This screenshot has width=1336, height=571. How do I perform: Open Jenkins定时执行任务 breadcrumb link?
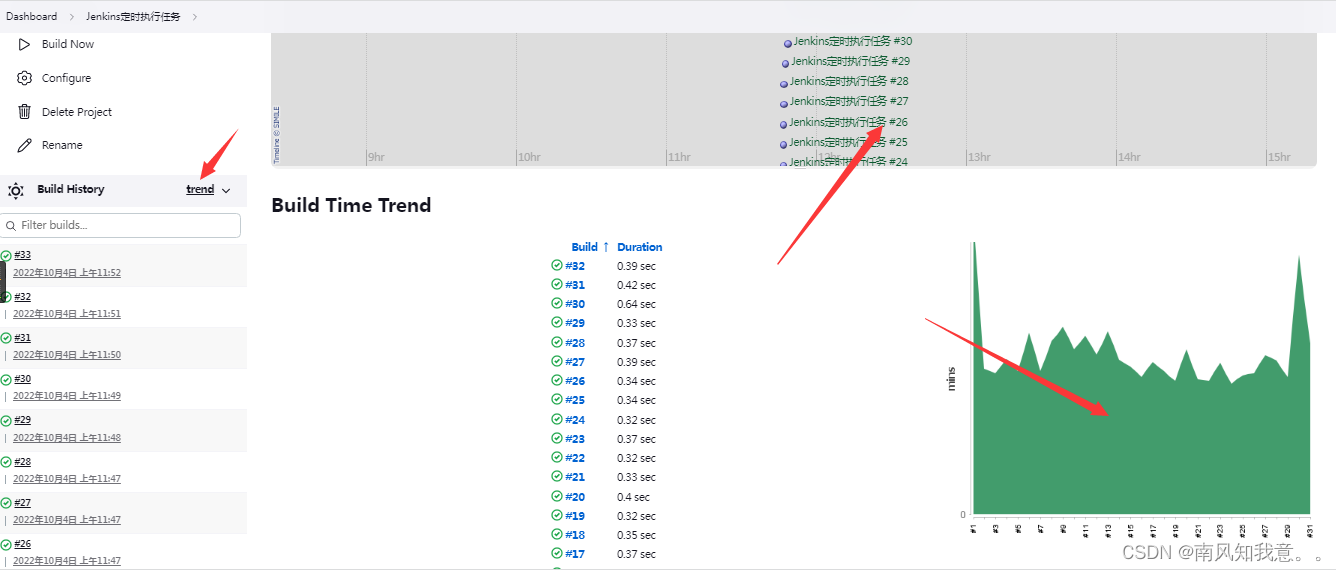133,17
